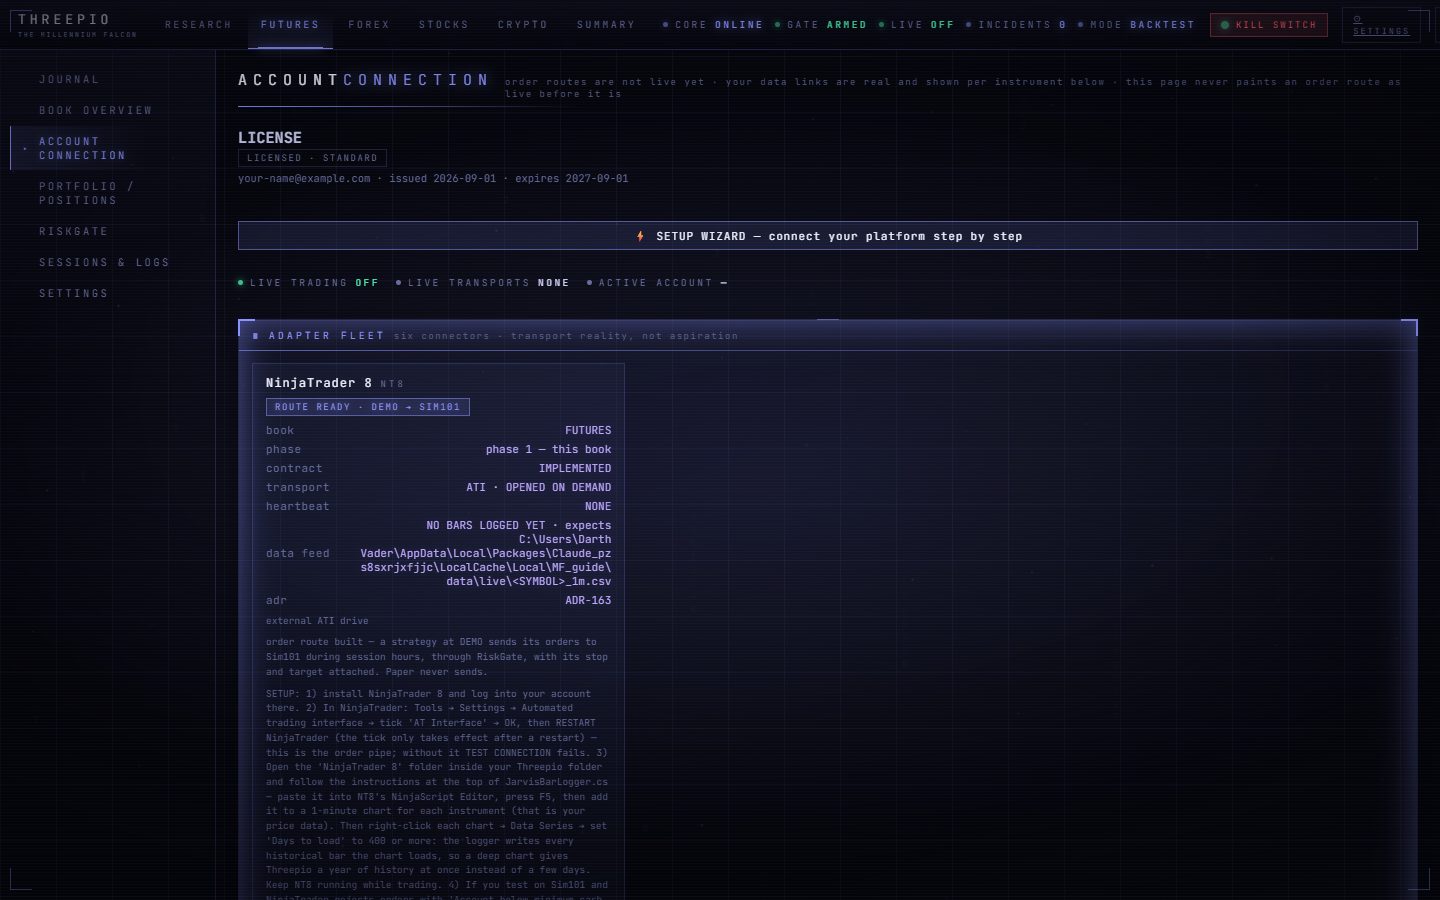Click the green dot inside Kill Switch

coord(1225,25)
